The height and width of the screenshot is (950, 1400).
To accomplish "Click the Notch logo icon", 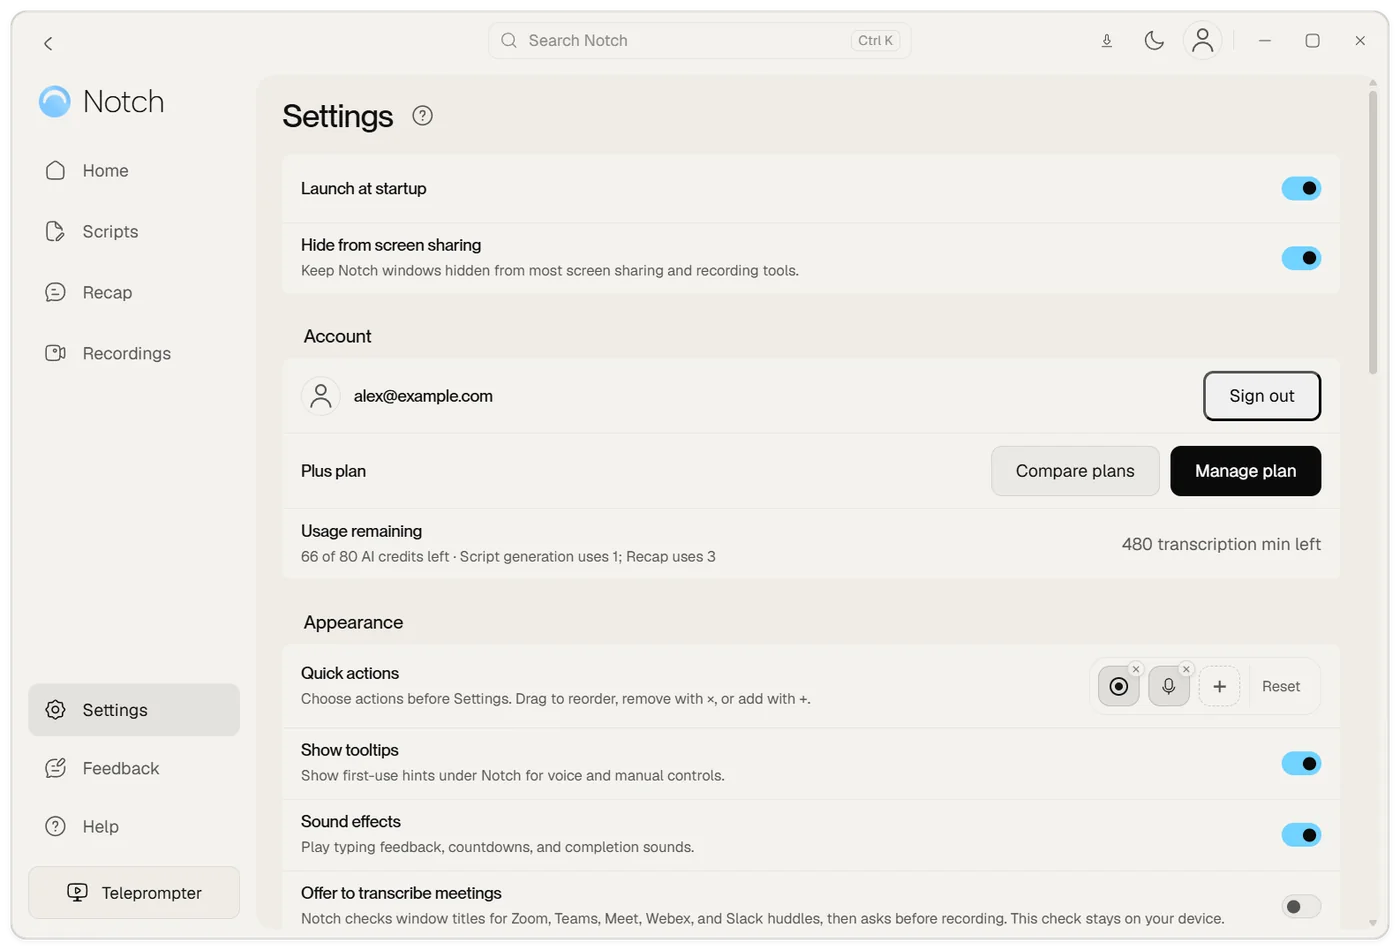I will click(x=54, y=101).
